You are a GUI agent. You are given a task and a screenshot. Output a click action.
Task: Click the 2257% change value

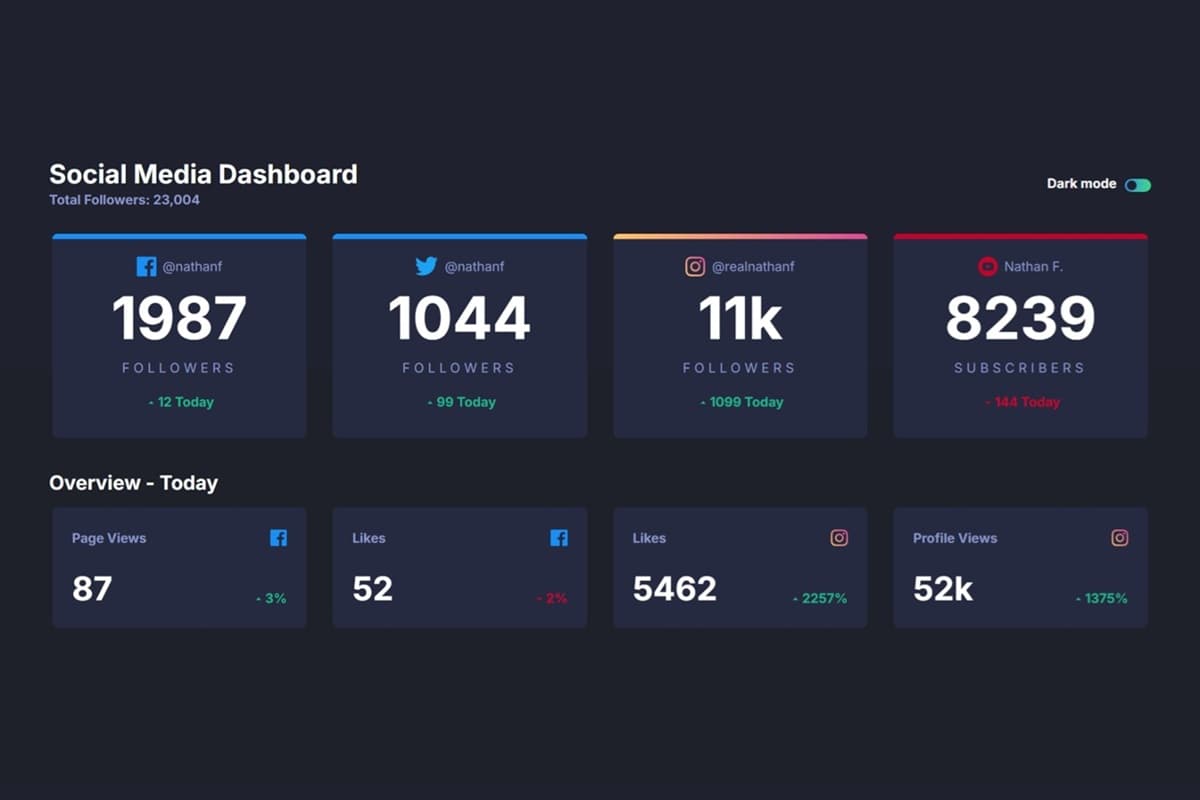point(820,598)
